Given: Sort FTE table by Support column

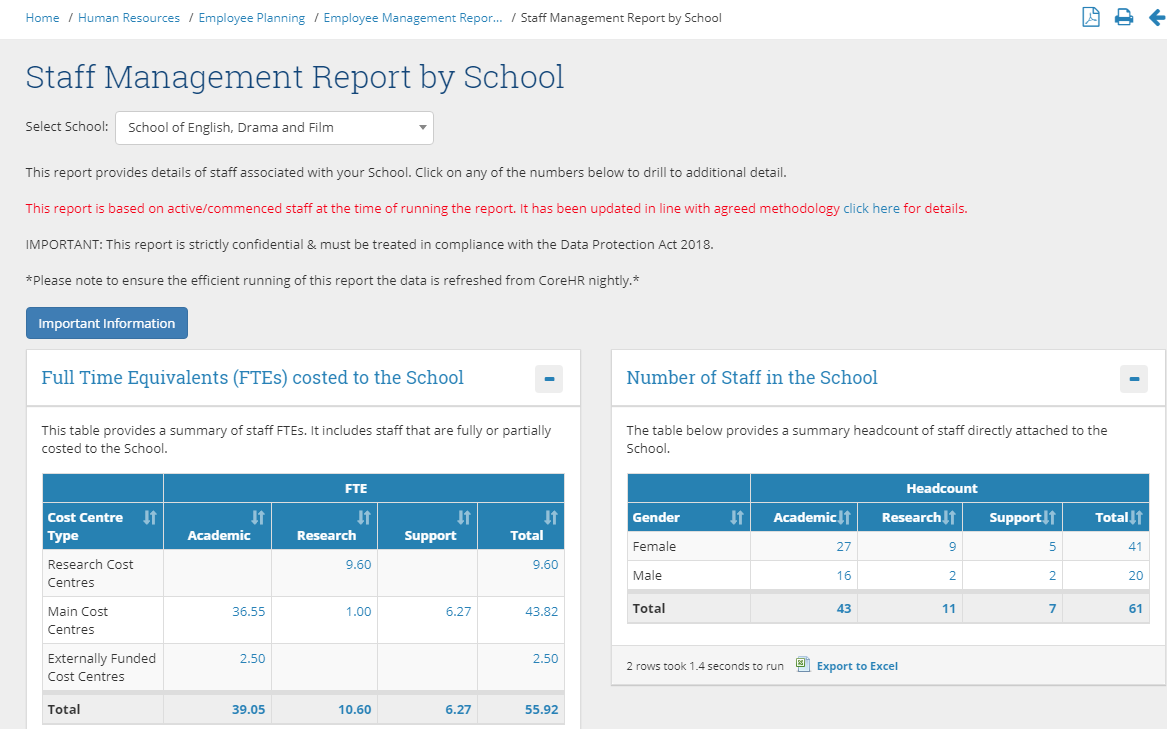Looking at the screenshot, I should pyautogui.click(x=464, y=517).
